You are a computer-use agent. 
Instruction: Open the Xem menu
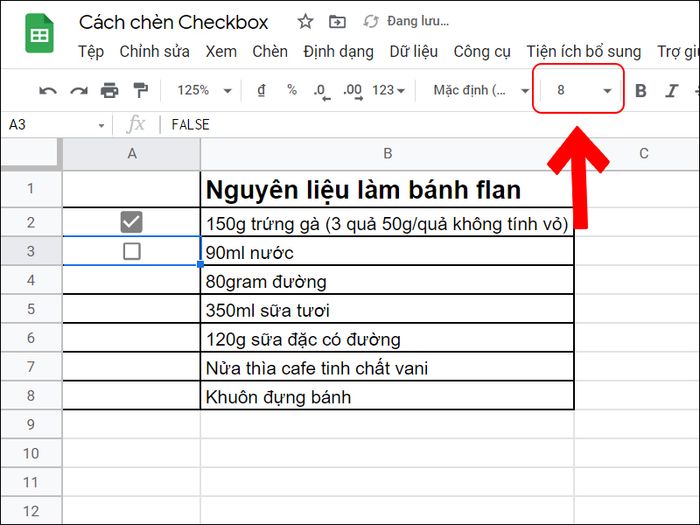221,52
